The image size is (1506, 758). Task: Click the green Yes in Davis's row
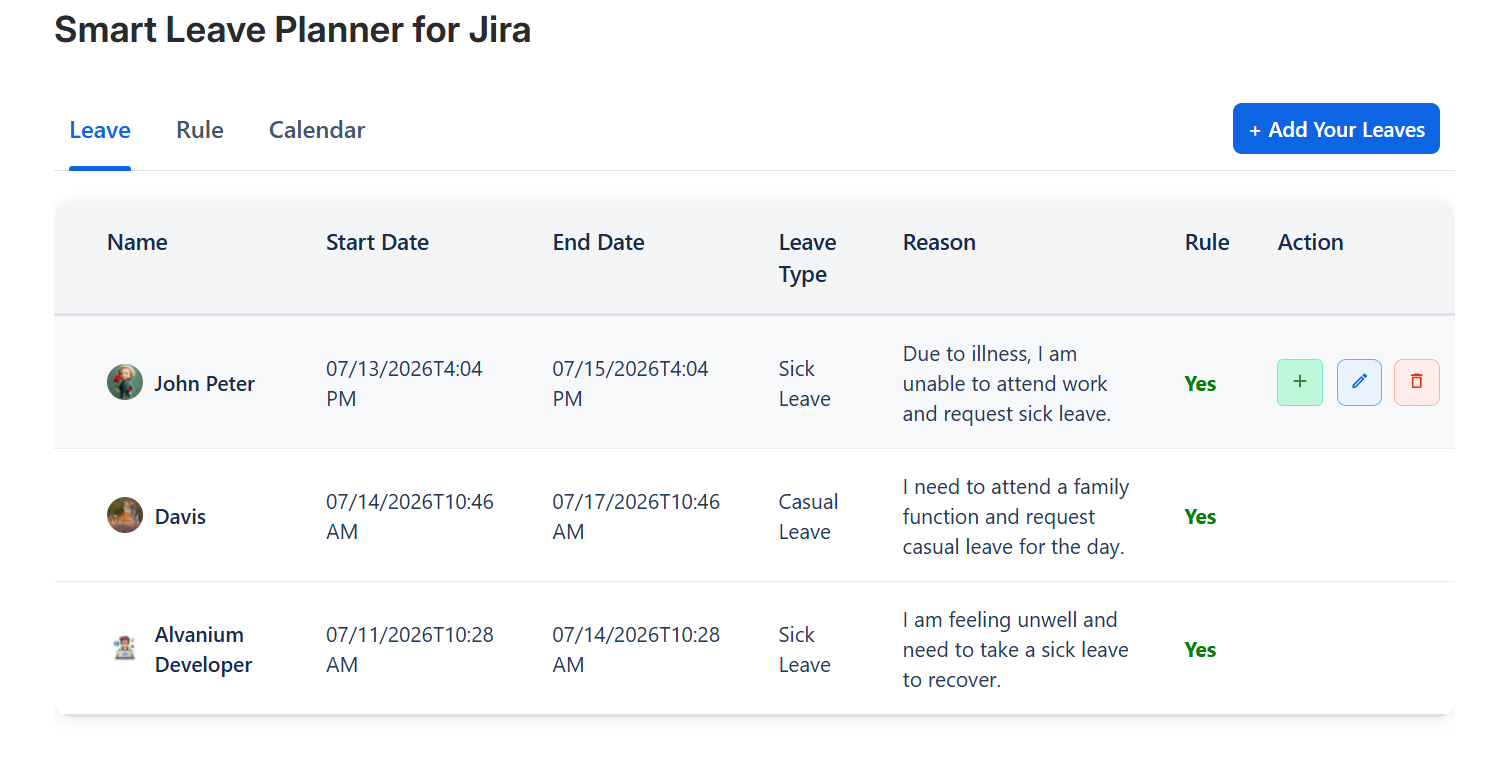click(x=1200, y=517)
